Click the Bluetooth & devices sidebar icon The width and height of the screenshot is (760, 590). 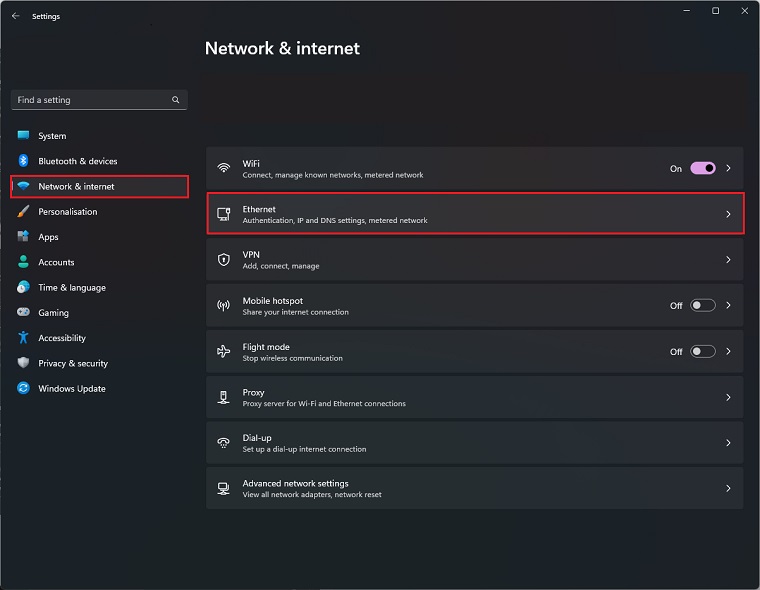(23, 161)
